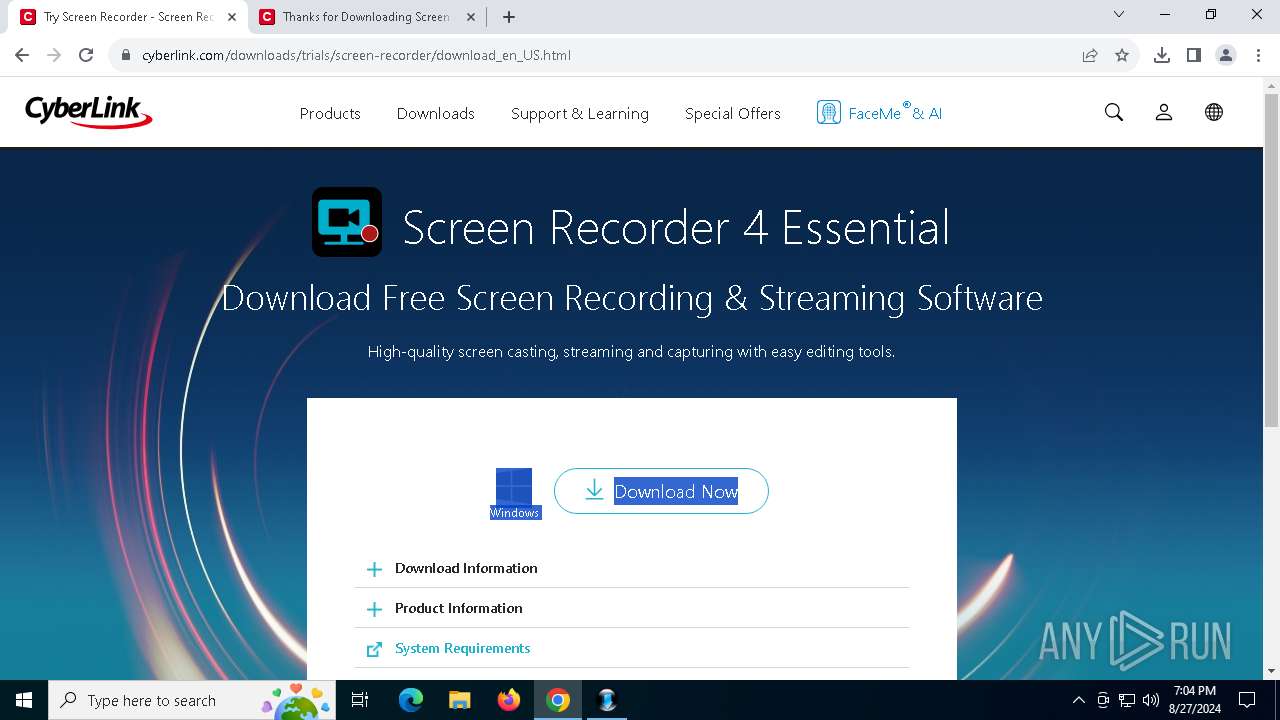Click the download arrow icon inside the button
Screen dimensions: 1280x720
pyautogui.click(x=594, y=490)
